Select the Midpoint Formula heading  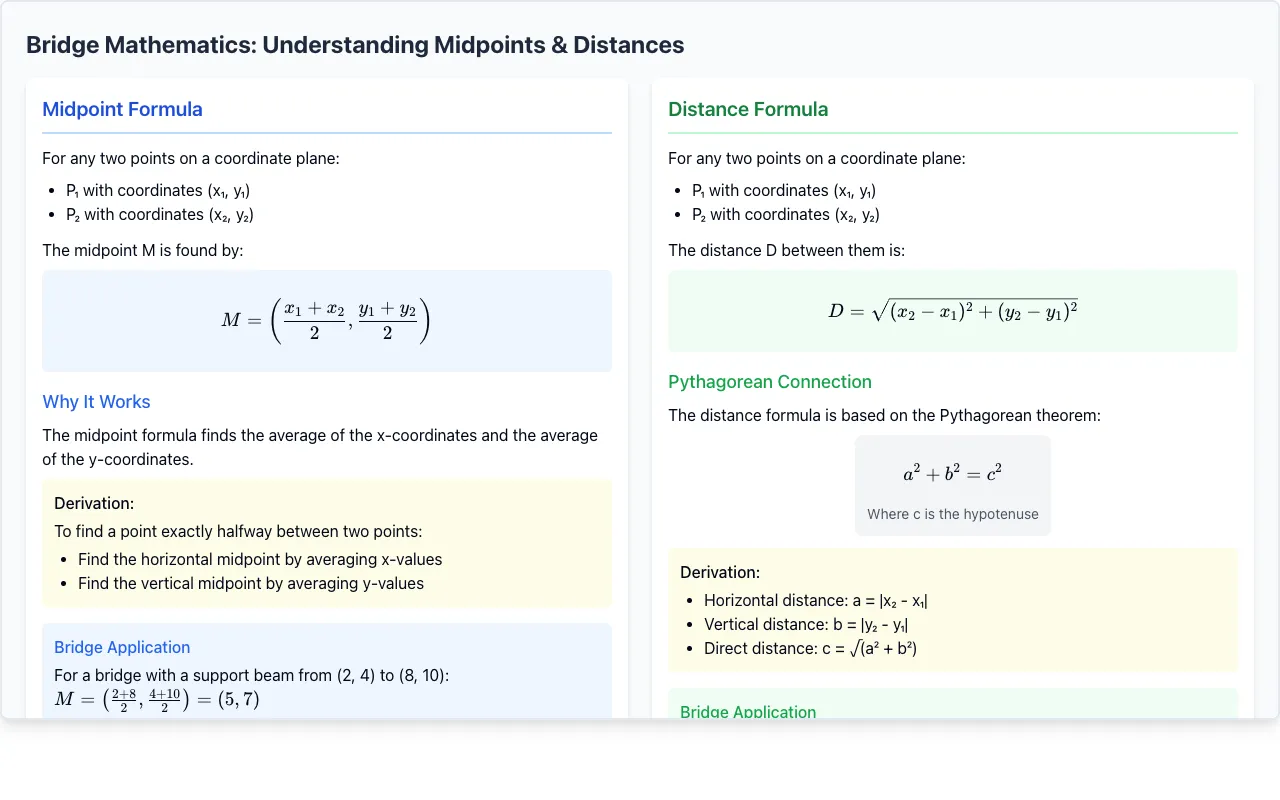[x=122, y=109]
